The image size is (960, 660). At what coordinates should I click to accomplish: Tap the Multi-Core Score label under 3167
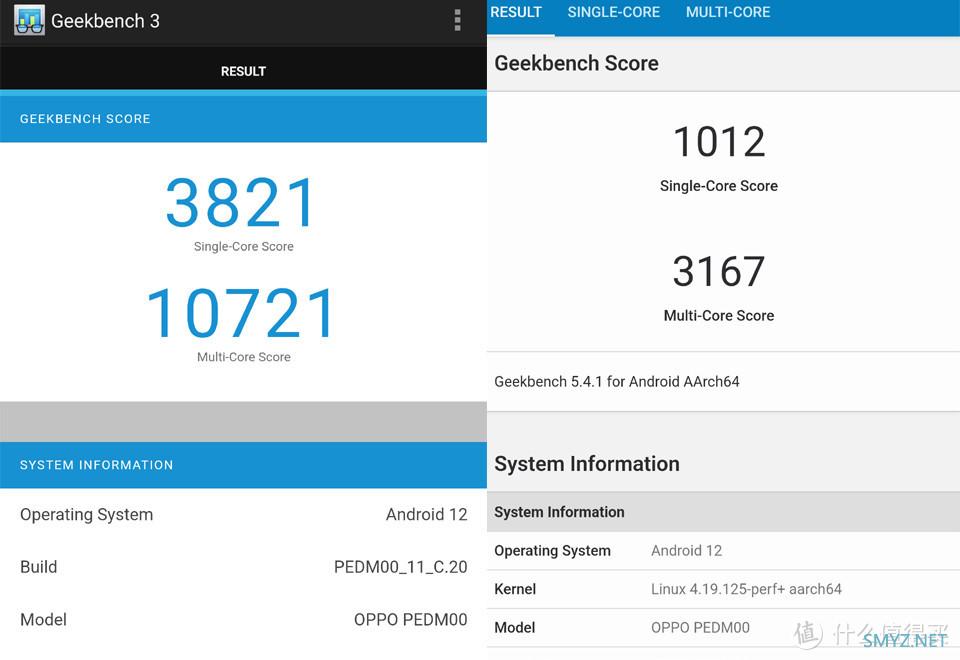(719, 316)
